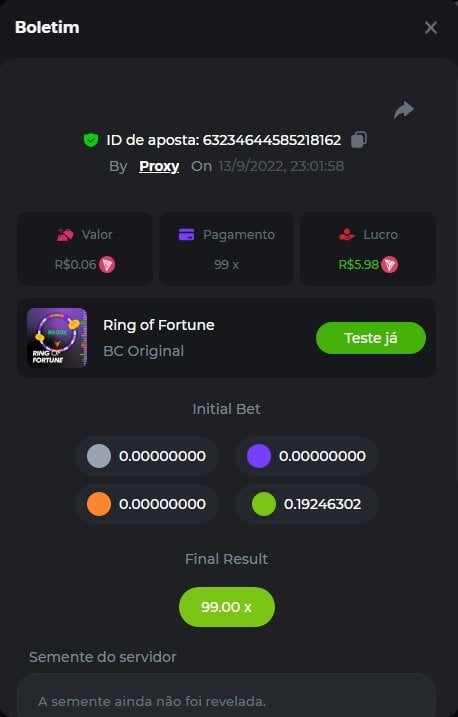This screenshot has width=458, height=717.
Task: Click the share arrow icon
Action: (404, 110)
